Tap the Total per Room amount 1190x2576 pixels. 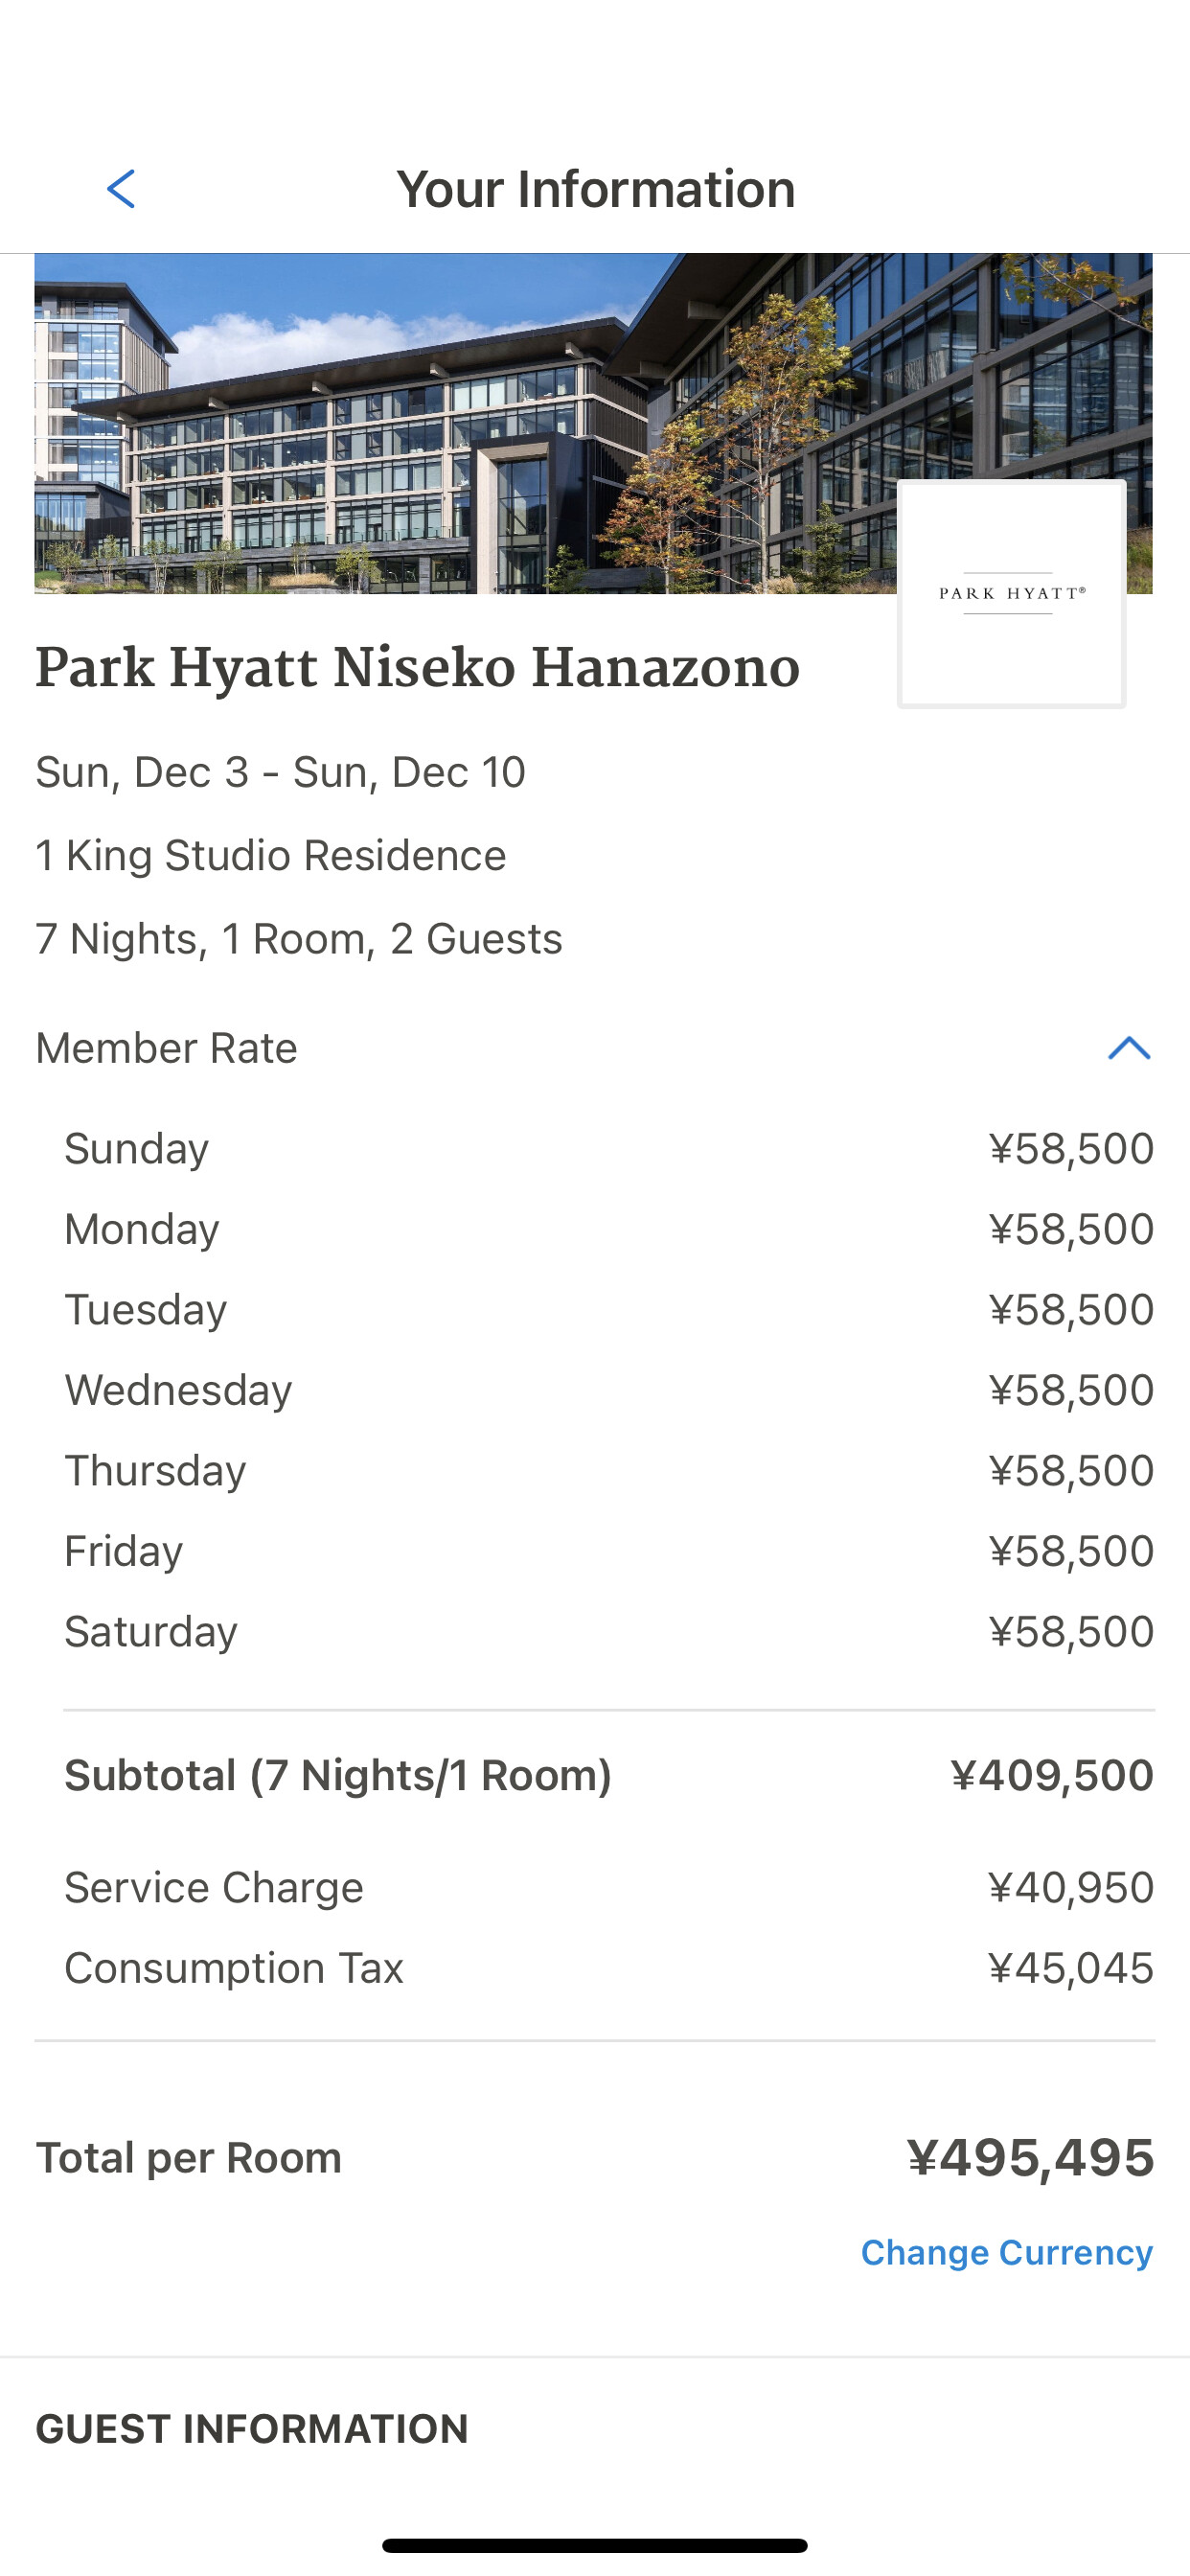1030,2157
